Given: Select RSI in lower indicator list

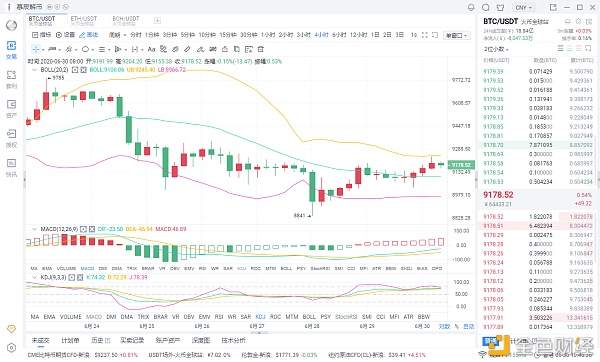Looking at the screenshot, I should pyautogui.click(x=219, y=317).
